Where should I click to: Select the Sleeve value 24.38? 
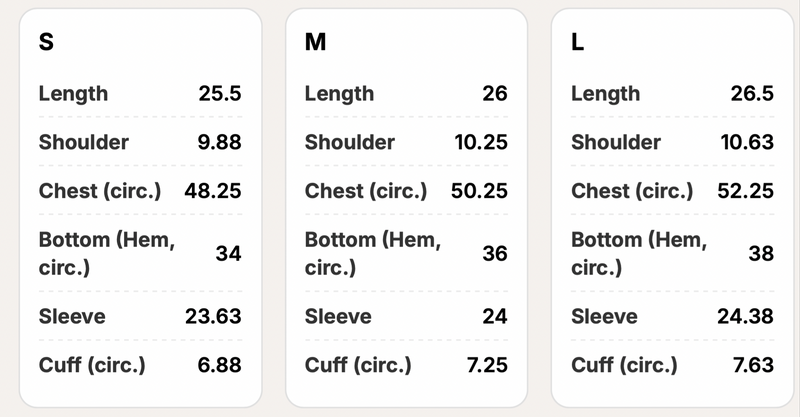coord(746,317)
